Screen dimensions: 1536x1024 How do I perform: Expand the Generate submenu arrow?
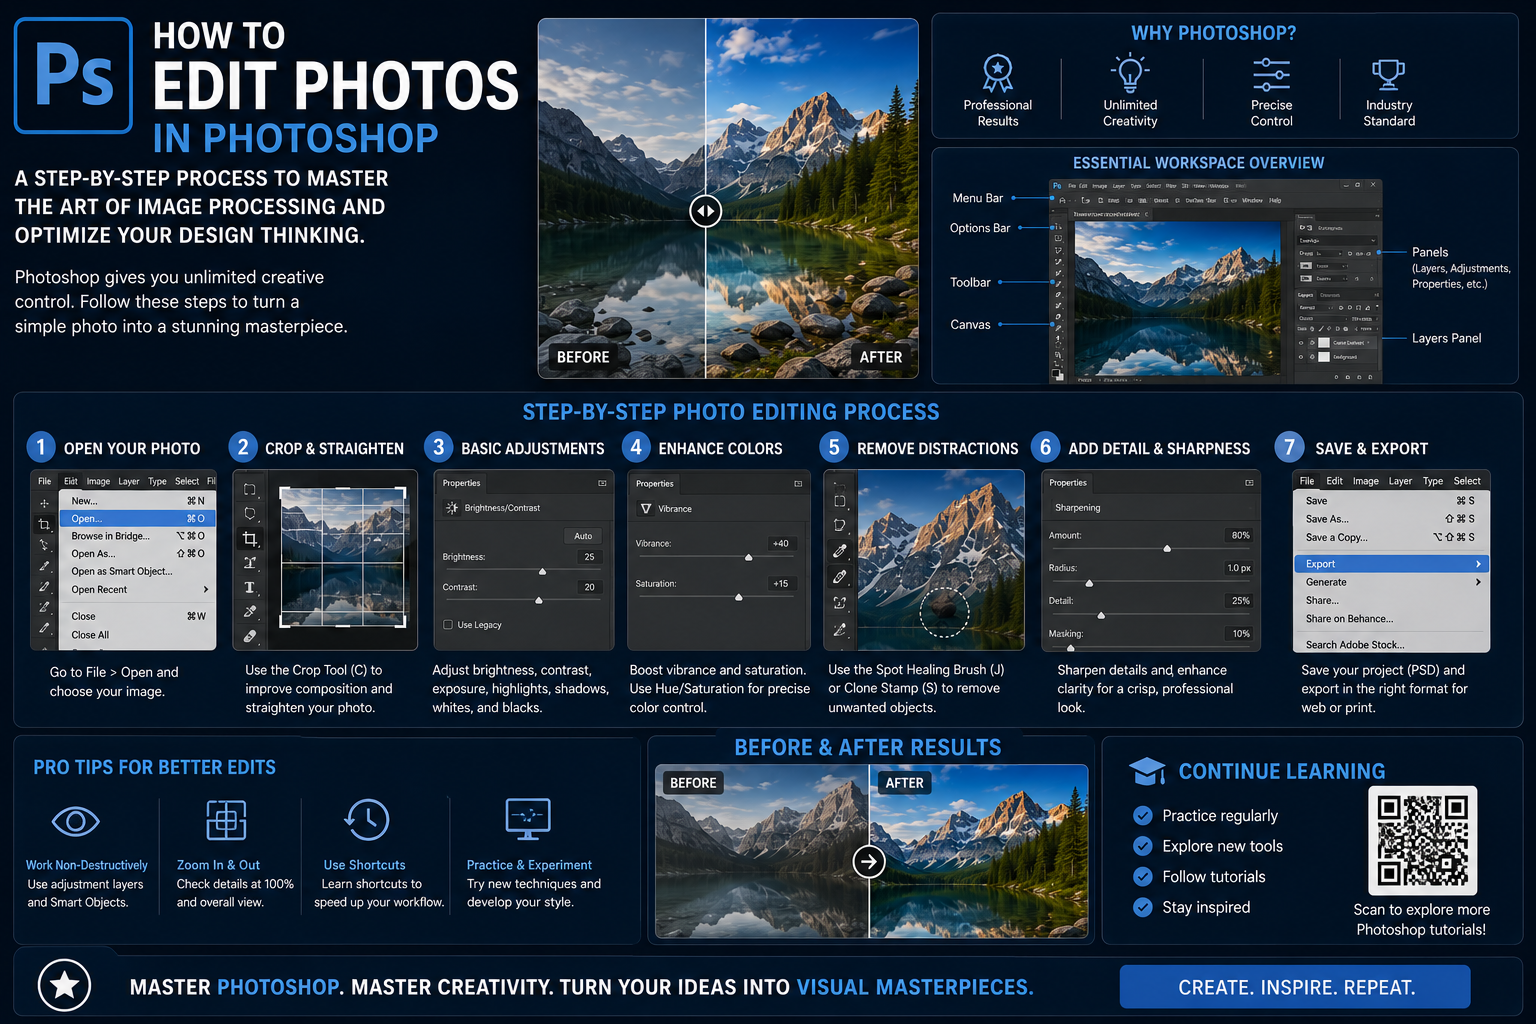(1478, 582)
